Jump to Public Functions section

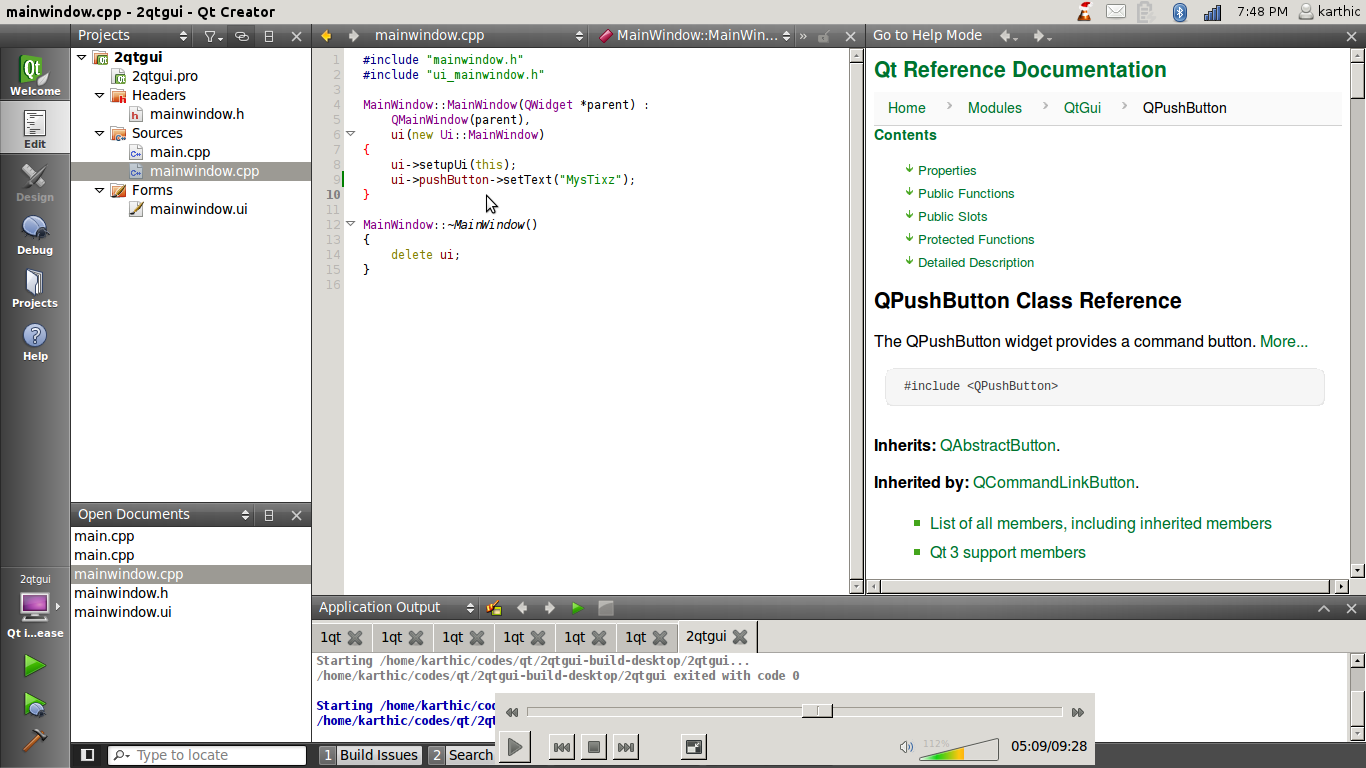(x=966, y=194)
